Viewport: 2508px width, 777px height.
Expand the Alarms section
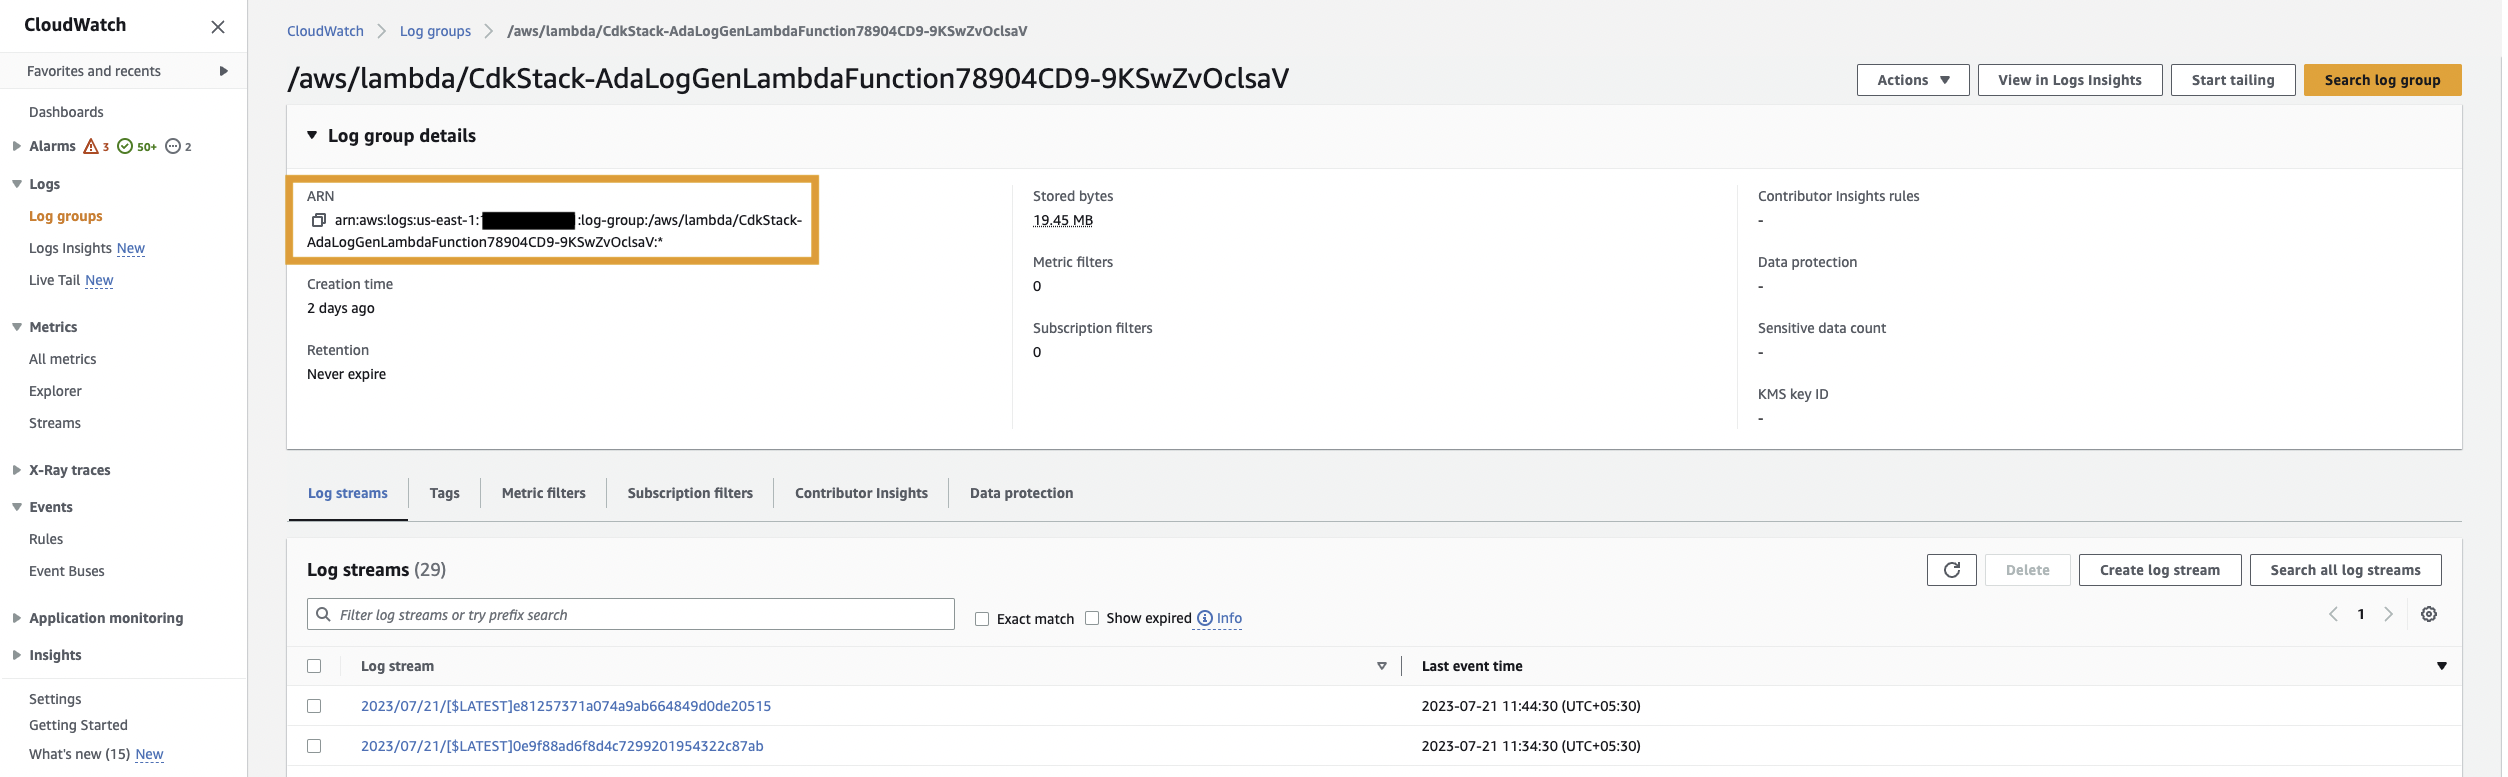click(x=17, y=146)
